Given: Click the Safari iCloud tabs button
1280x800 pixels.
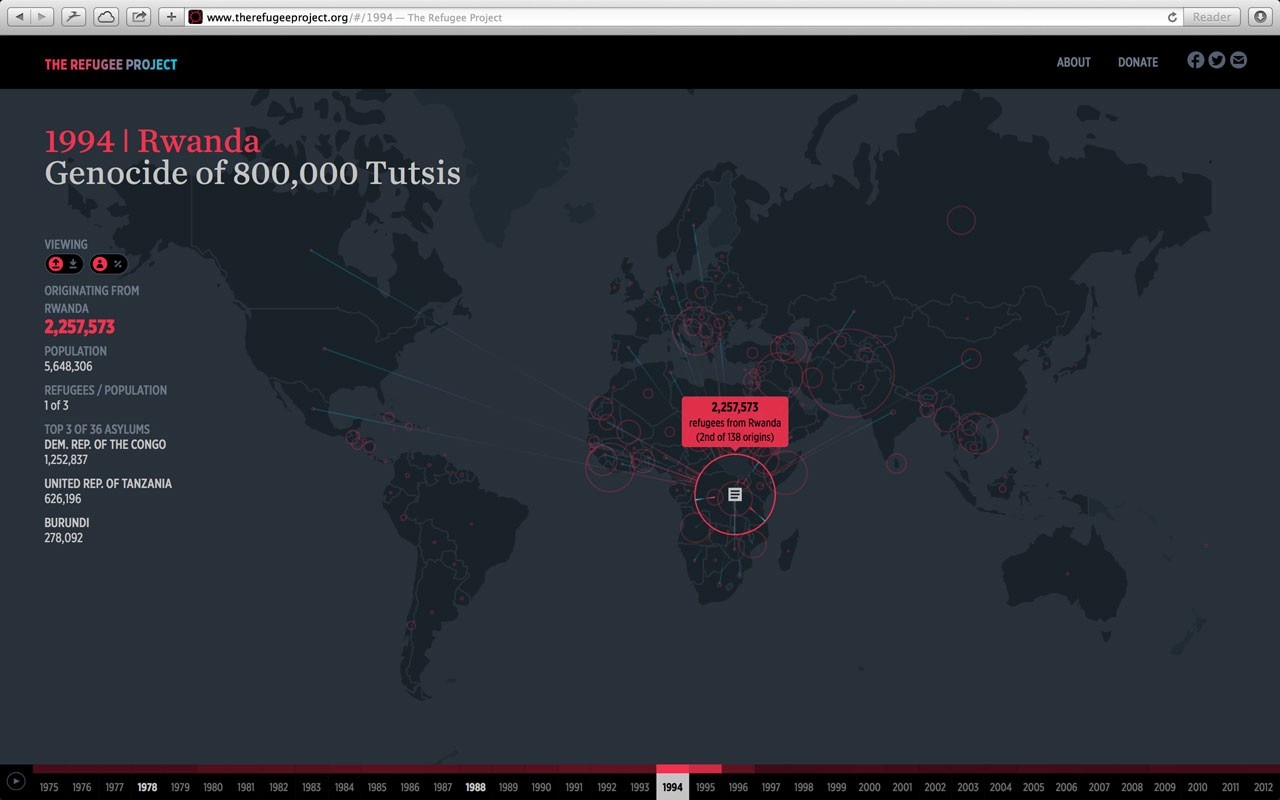Looking at the screenshot, I should coord(105,17).
